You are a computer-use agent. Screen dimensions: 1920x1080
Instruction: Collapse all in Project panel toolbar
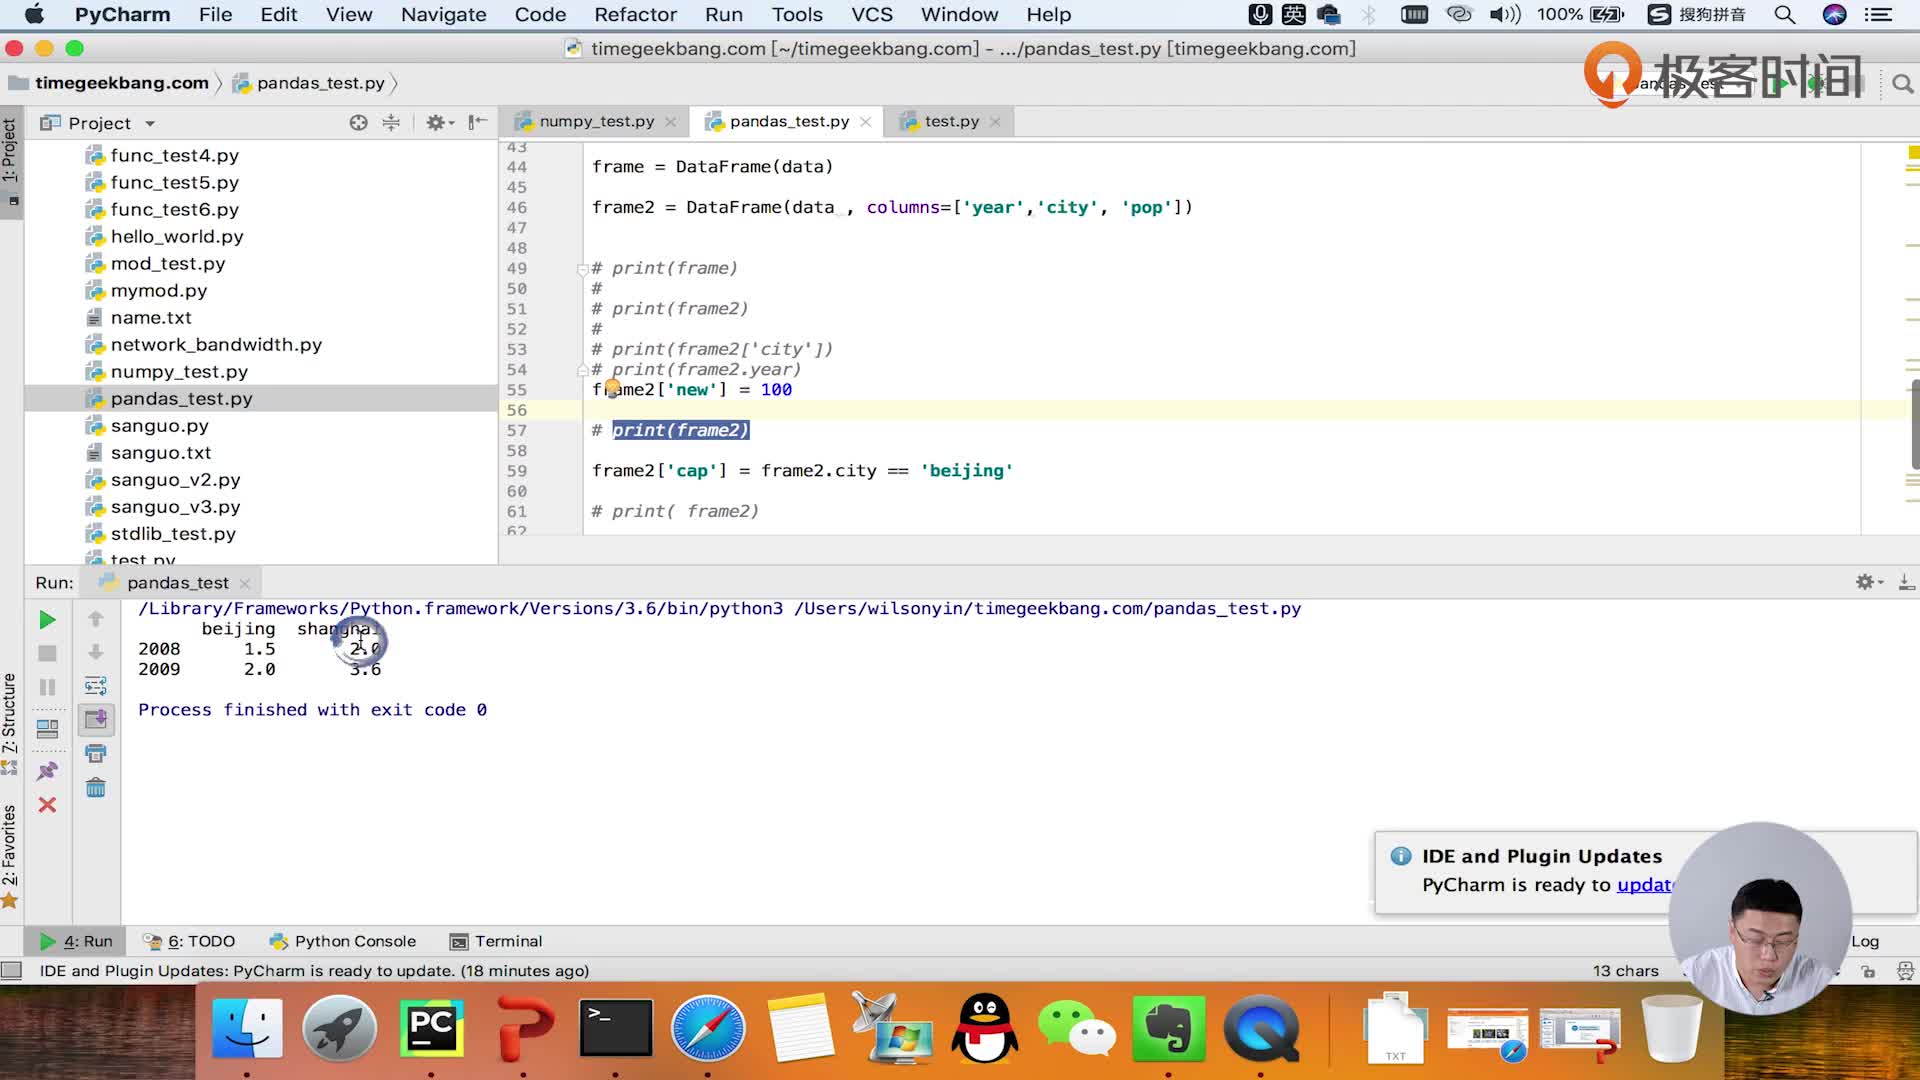coord(391,122)
